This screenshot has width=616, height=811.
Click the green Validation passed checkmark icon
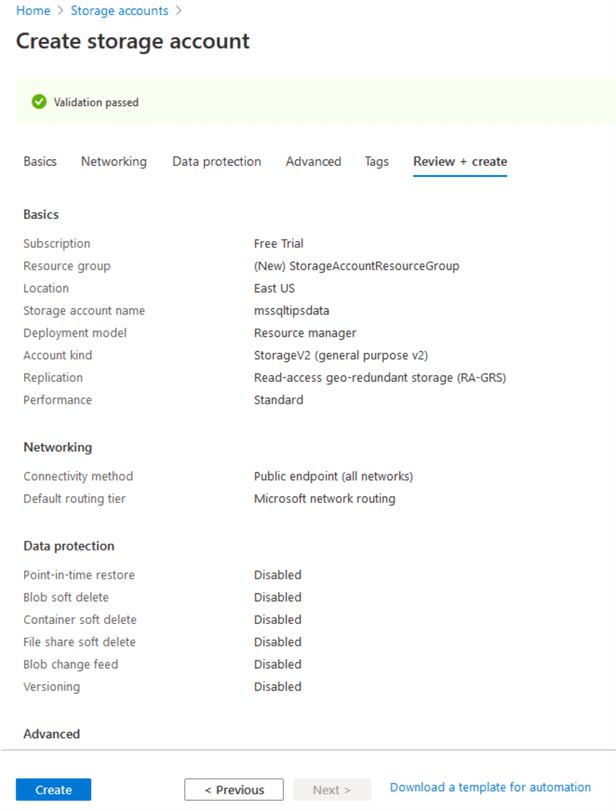coord(39,102)
